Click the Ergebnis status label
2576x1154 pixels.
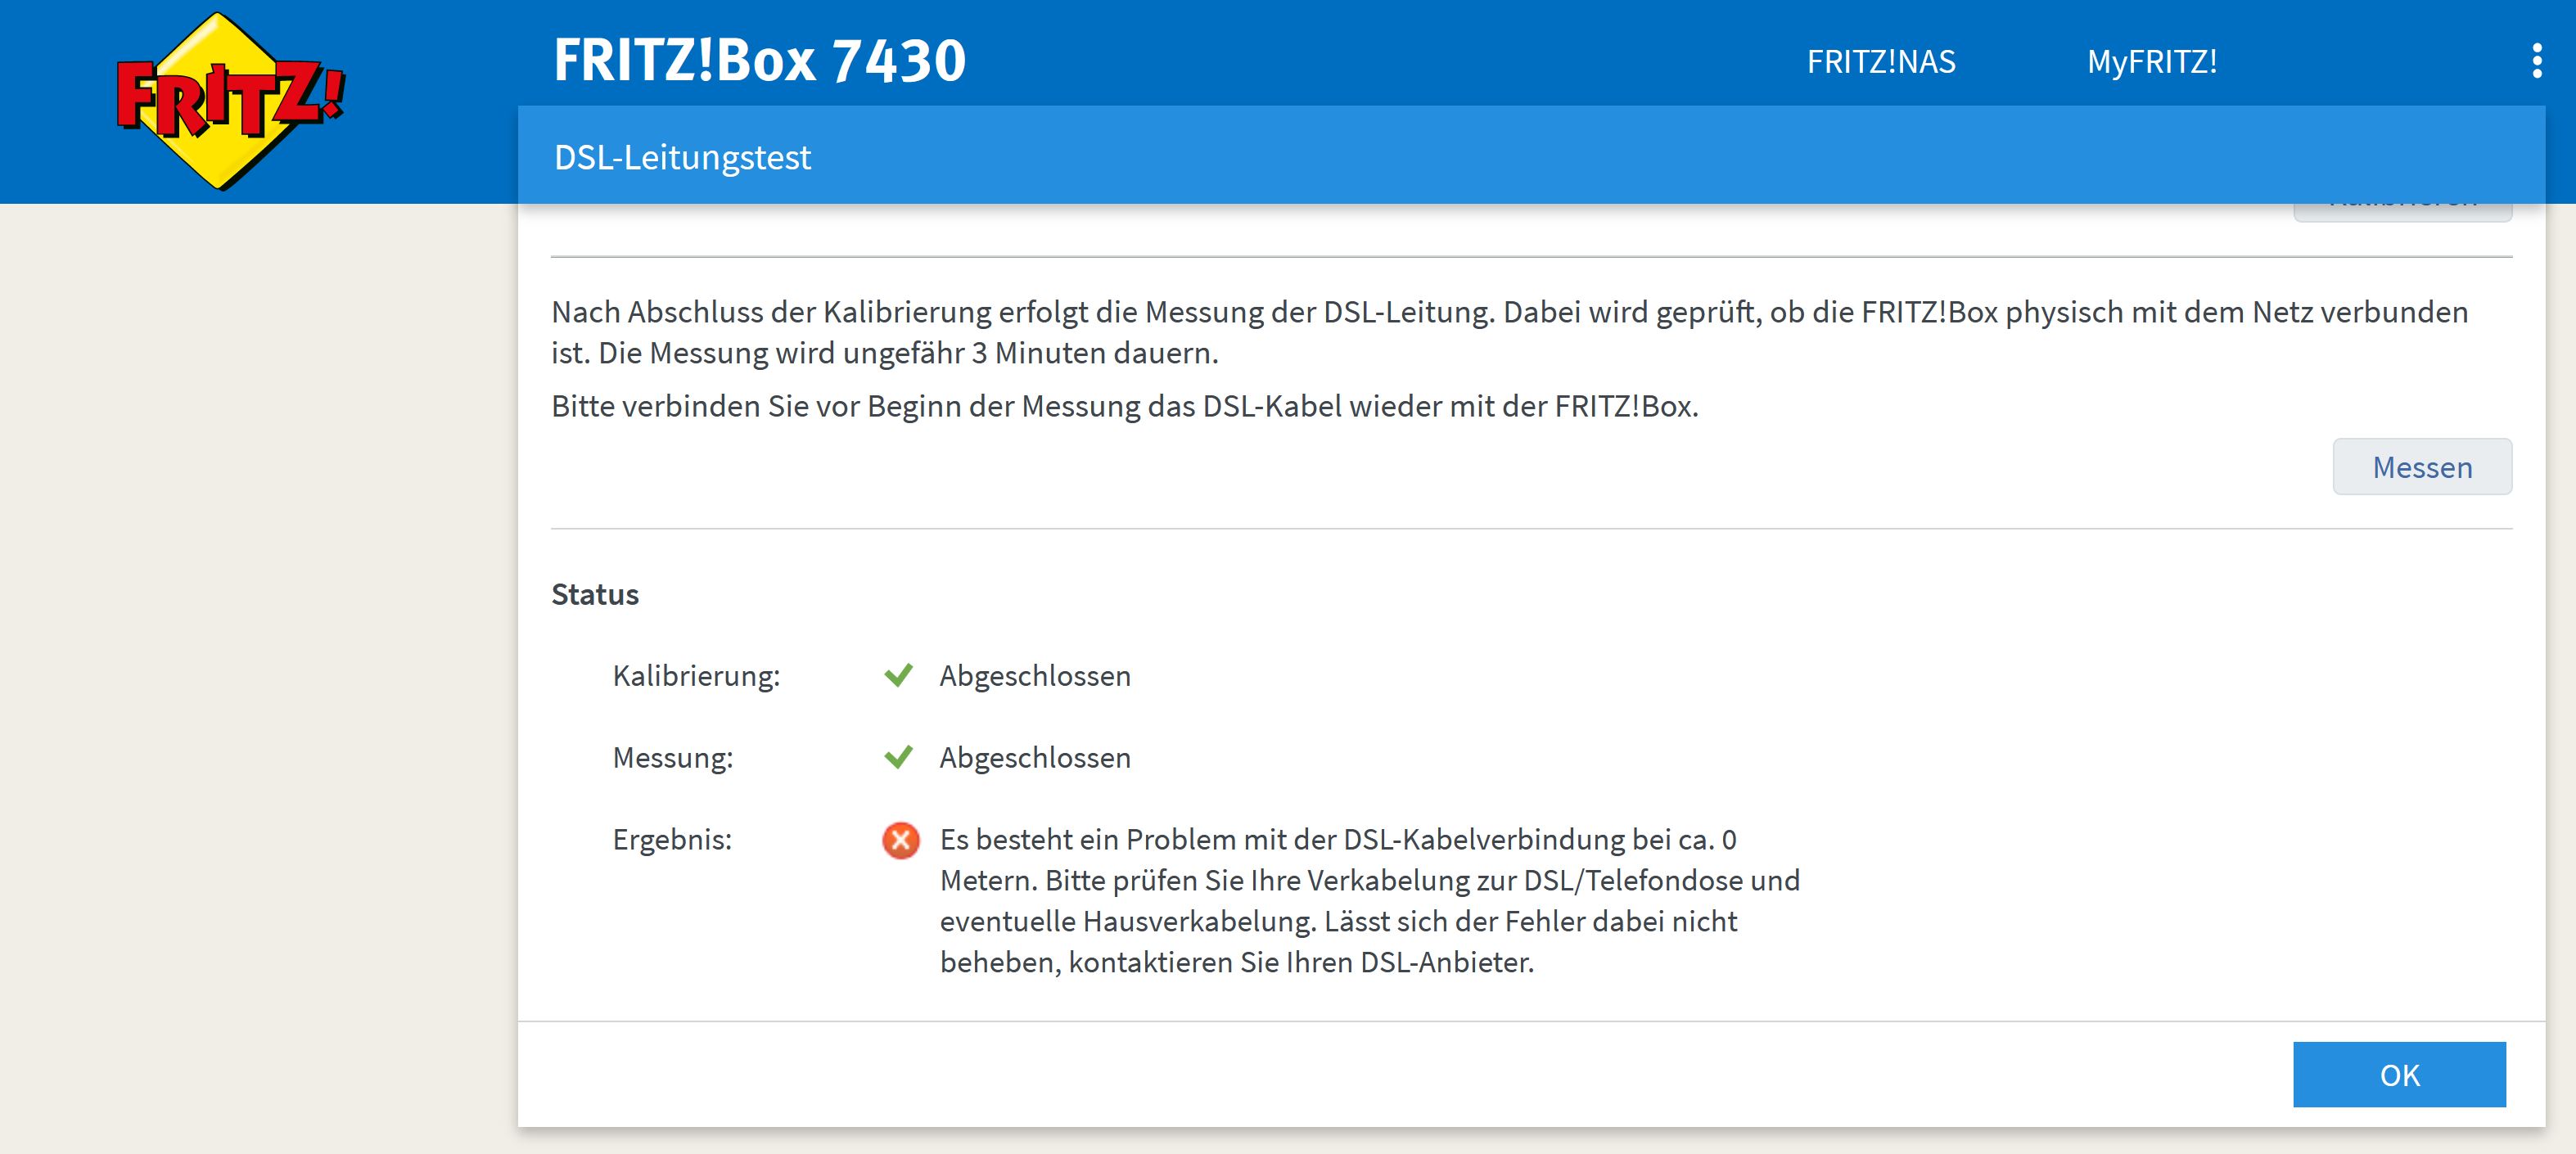(672, 840)
